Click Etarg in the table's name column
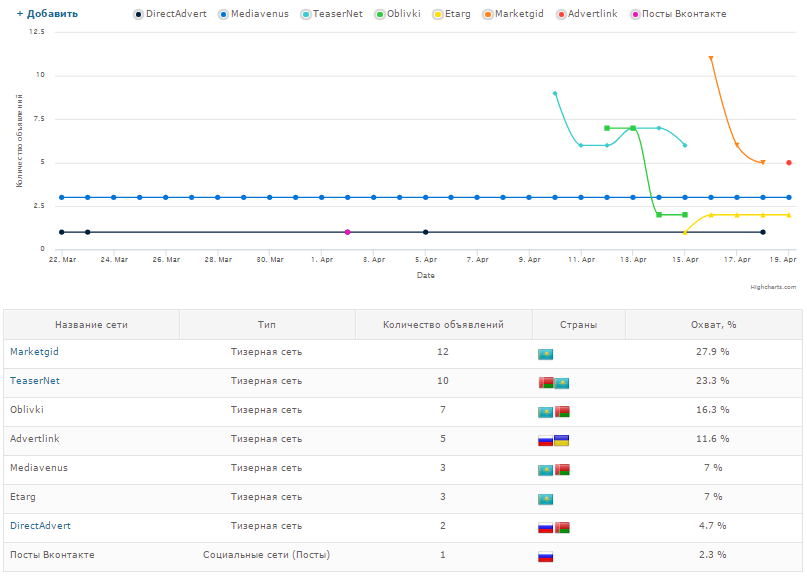Viewport: 807px width, 577px height. (23, 497)
